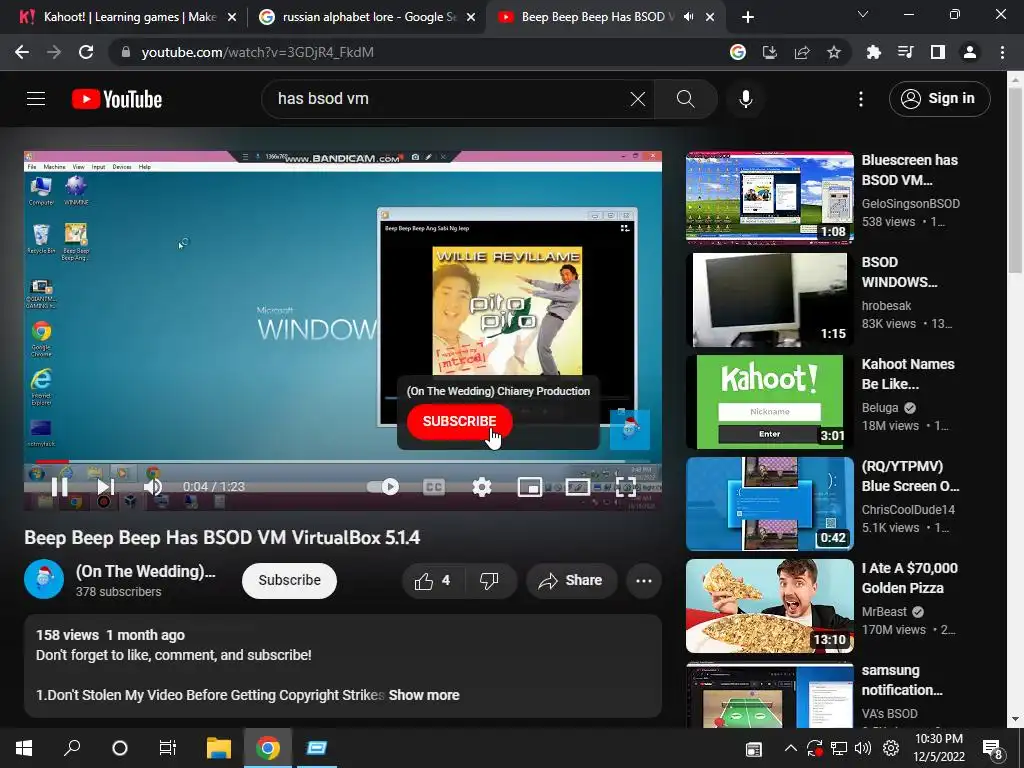Image resolution: width=1024 pixels, height=768 pixels.
Task: Open samsung notification video title
Action: coord(901,680)
